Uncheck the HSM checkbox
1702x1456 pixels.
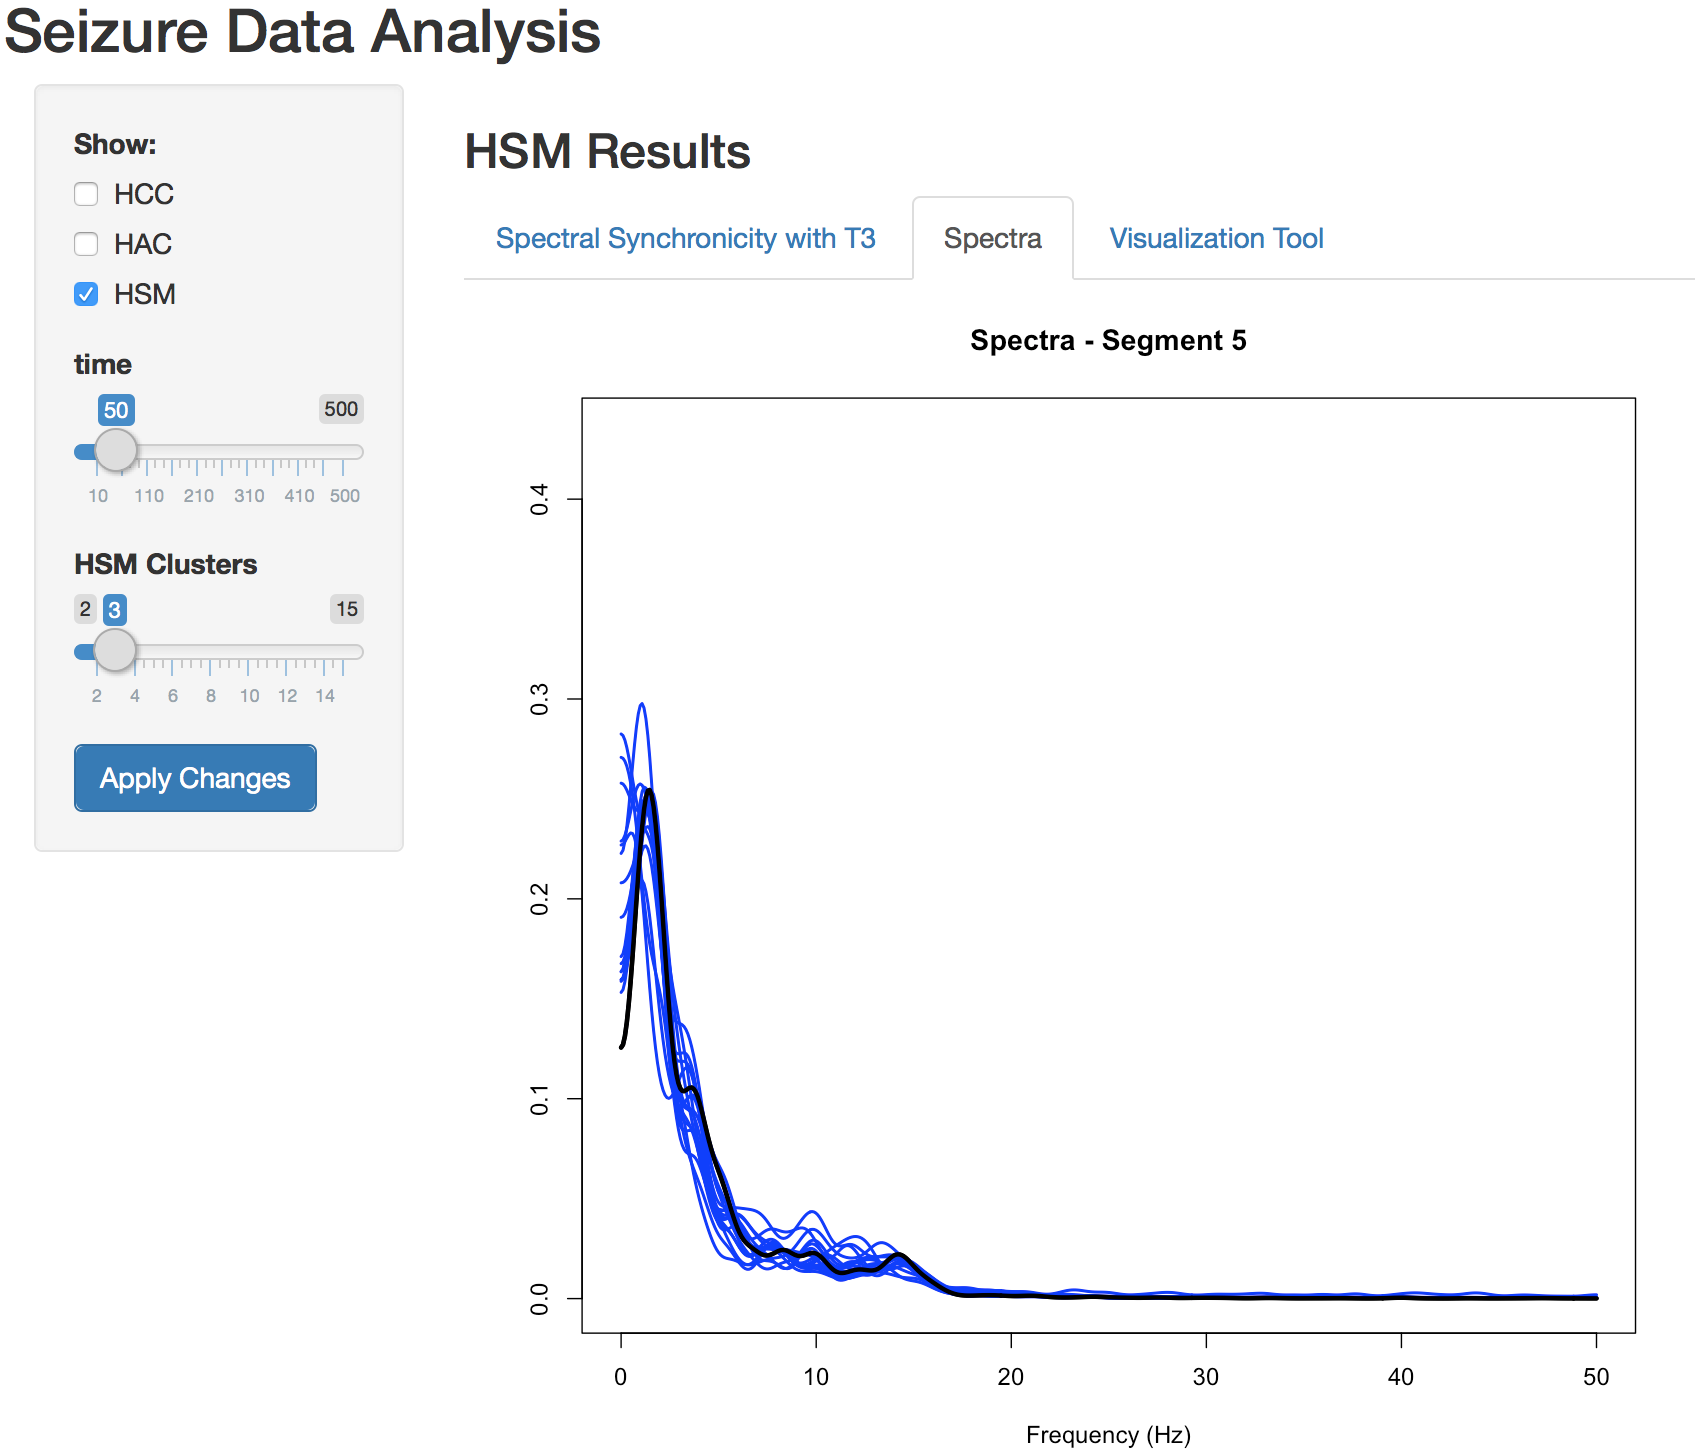[x=87, y=294]
